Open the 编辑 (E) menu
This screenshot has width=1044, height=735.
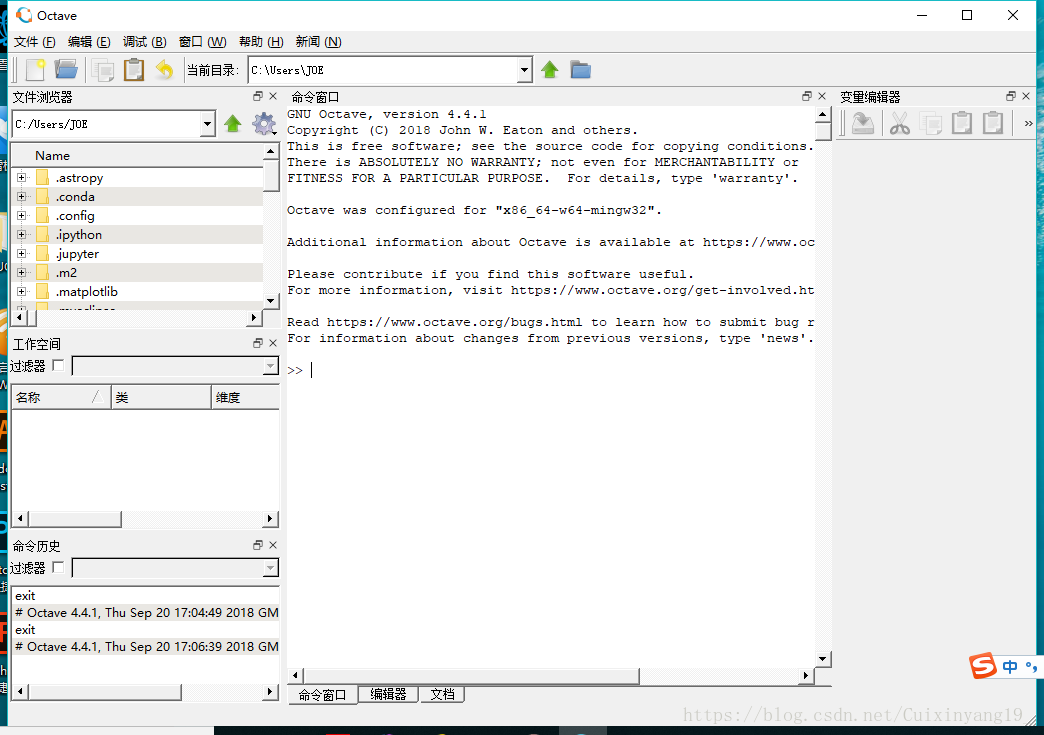tap(89, 42)
